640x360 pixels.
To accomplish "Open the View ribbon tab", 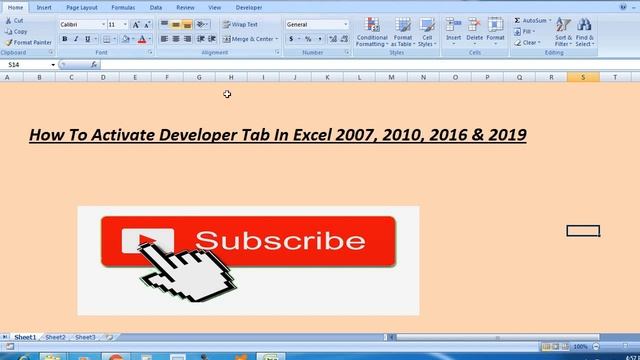I will [214, 7].
